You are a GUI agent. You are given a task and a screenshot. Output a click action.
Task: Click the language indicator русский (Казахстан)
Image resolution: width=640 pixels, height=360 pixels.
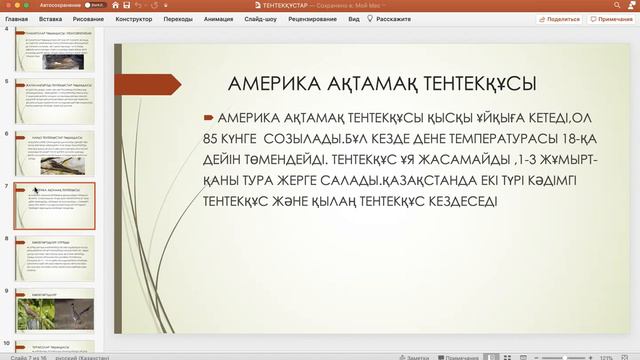(82, 358)
